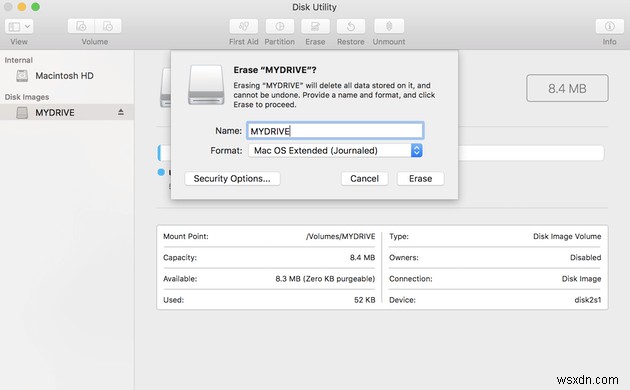Eject MYDRIVE with the sidebar eject icon
The width and height of the screenshot is (630, 390).
click(121, 112)
